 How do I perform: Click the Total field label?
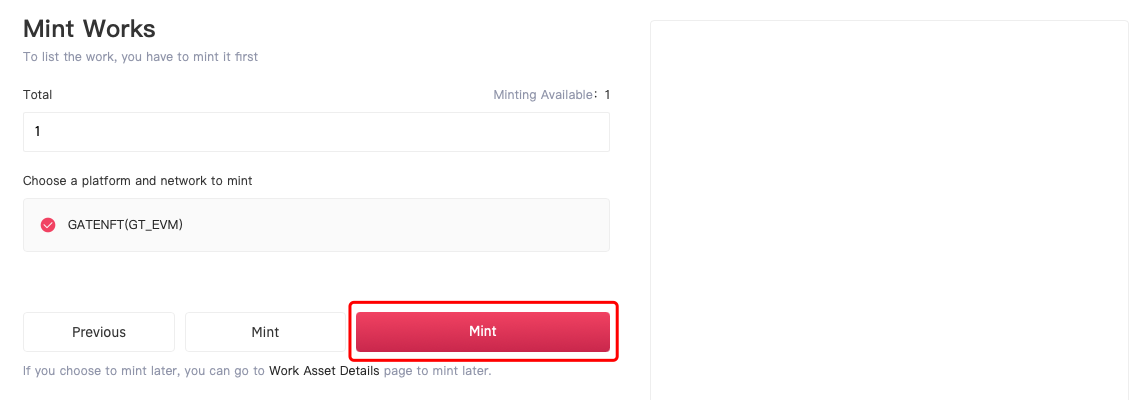[x=37, y=95]
